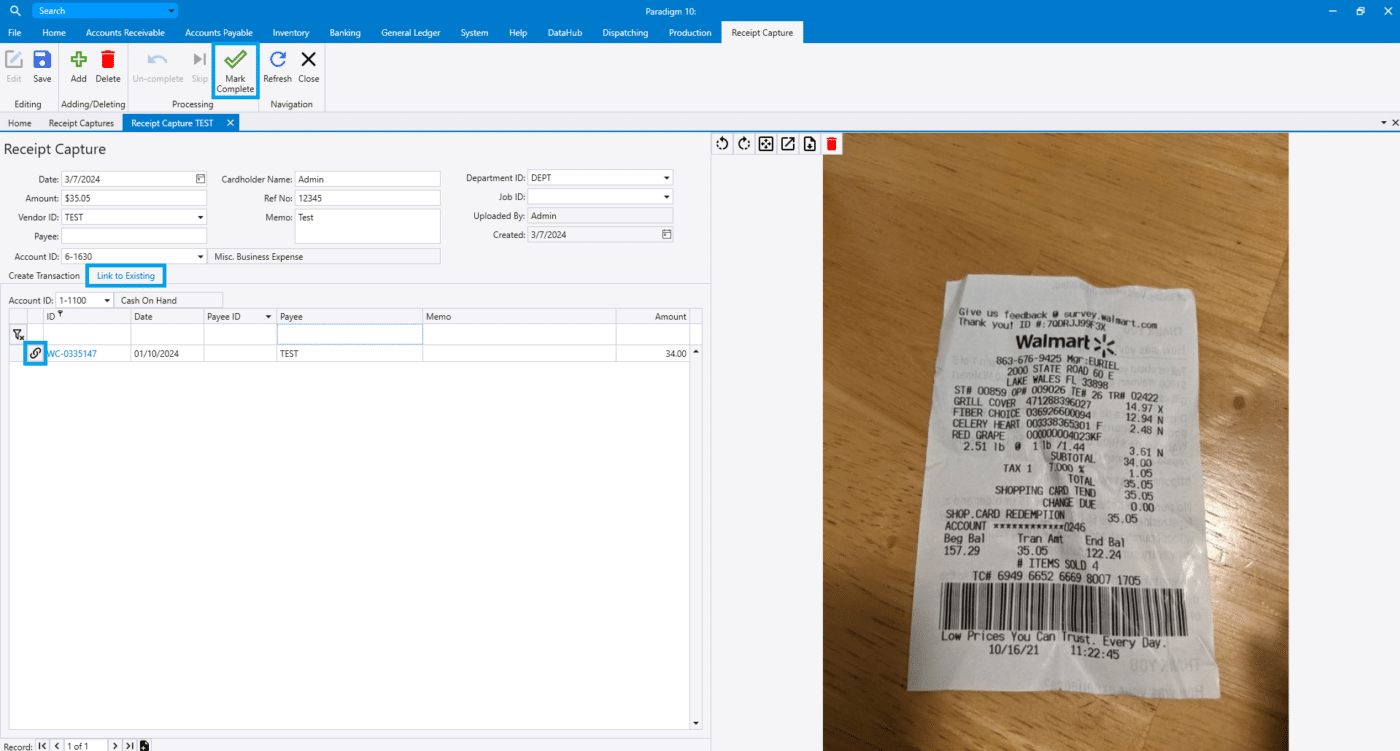Open the title bar Search dropdown arrow
Image resolution: width=1400 pixels, height=751 pixels.
coord(171,11)
